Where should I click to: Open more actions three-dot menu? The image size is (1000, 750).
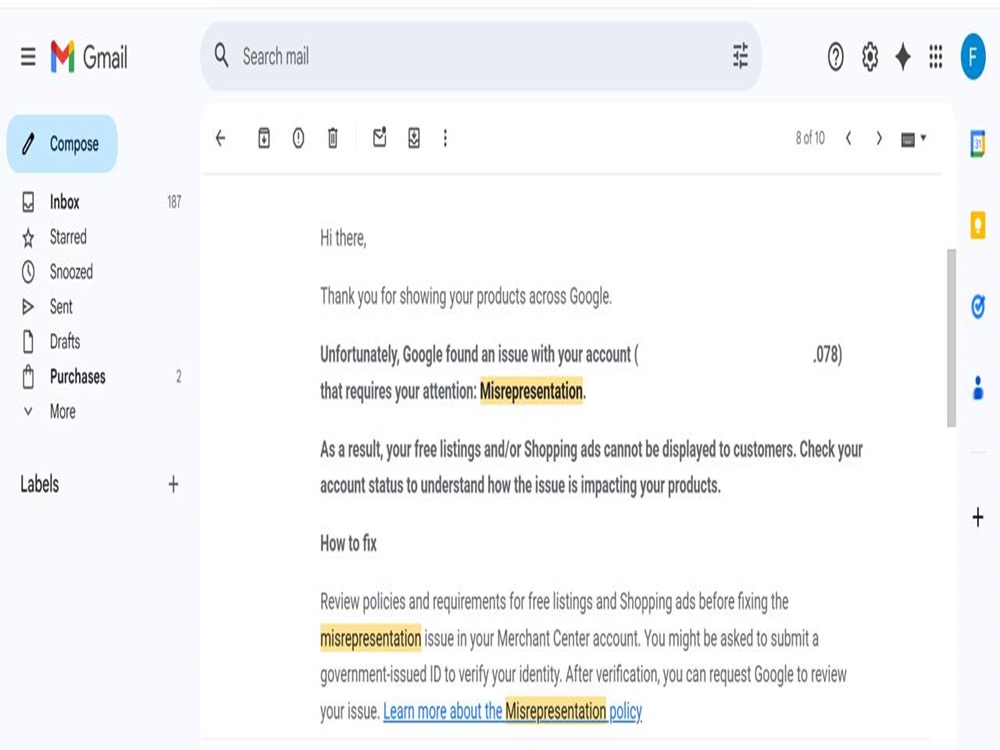point(445,138)
